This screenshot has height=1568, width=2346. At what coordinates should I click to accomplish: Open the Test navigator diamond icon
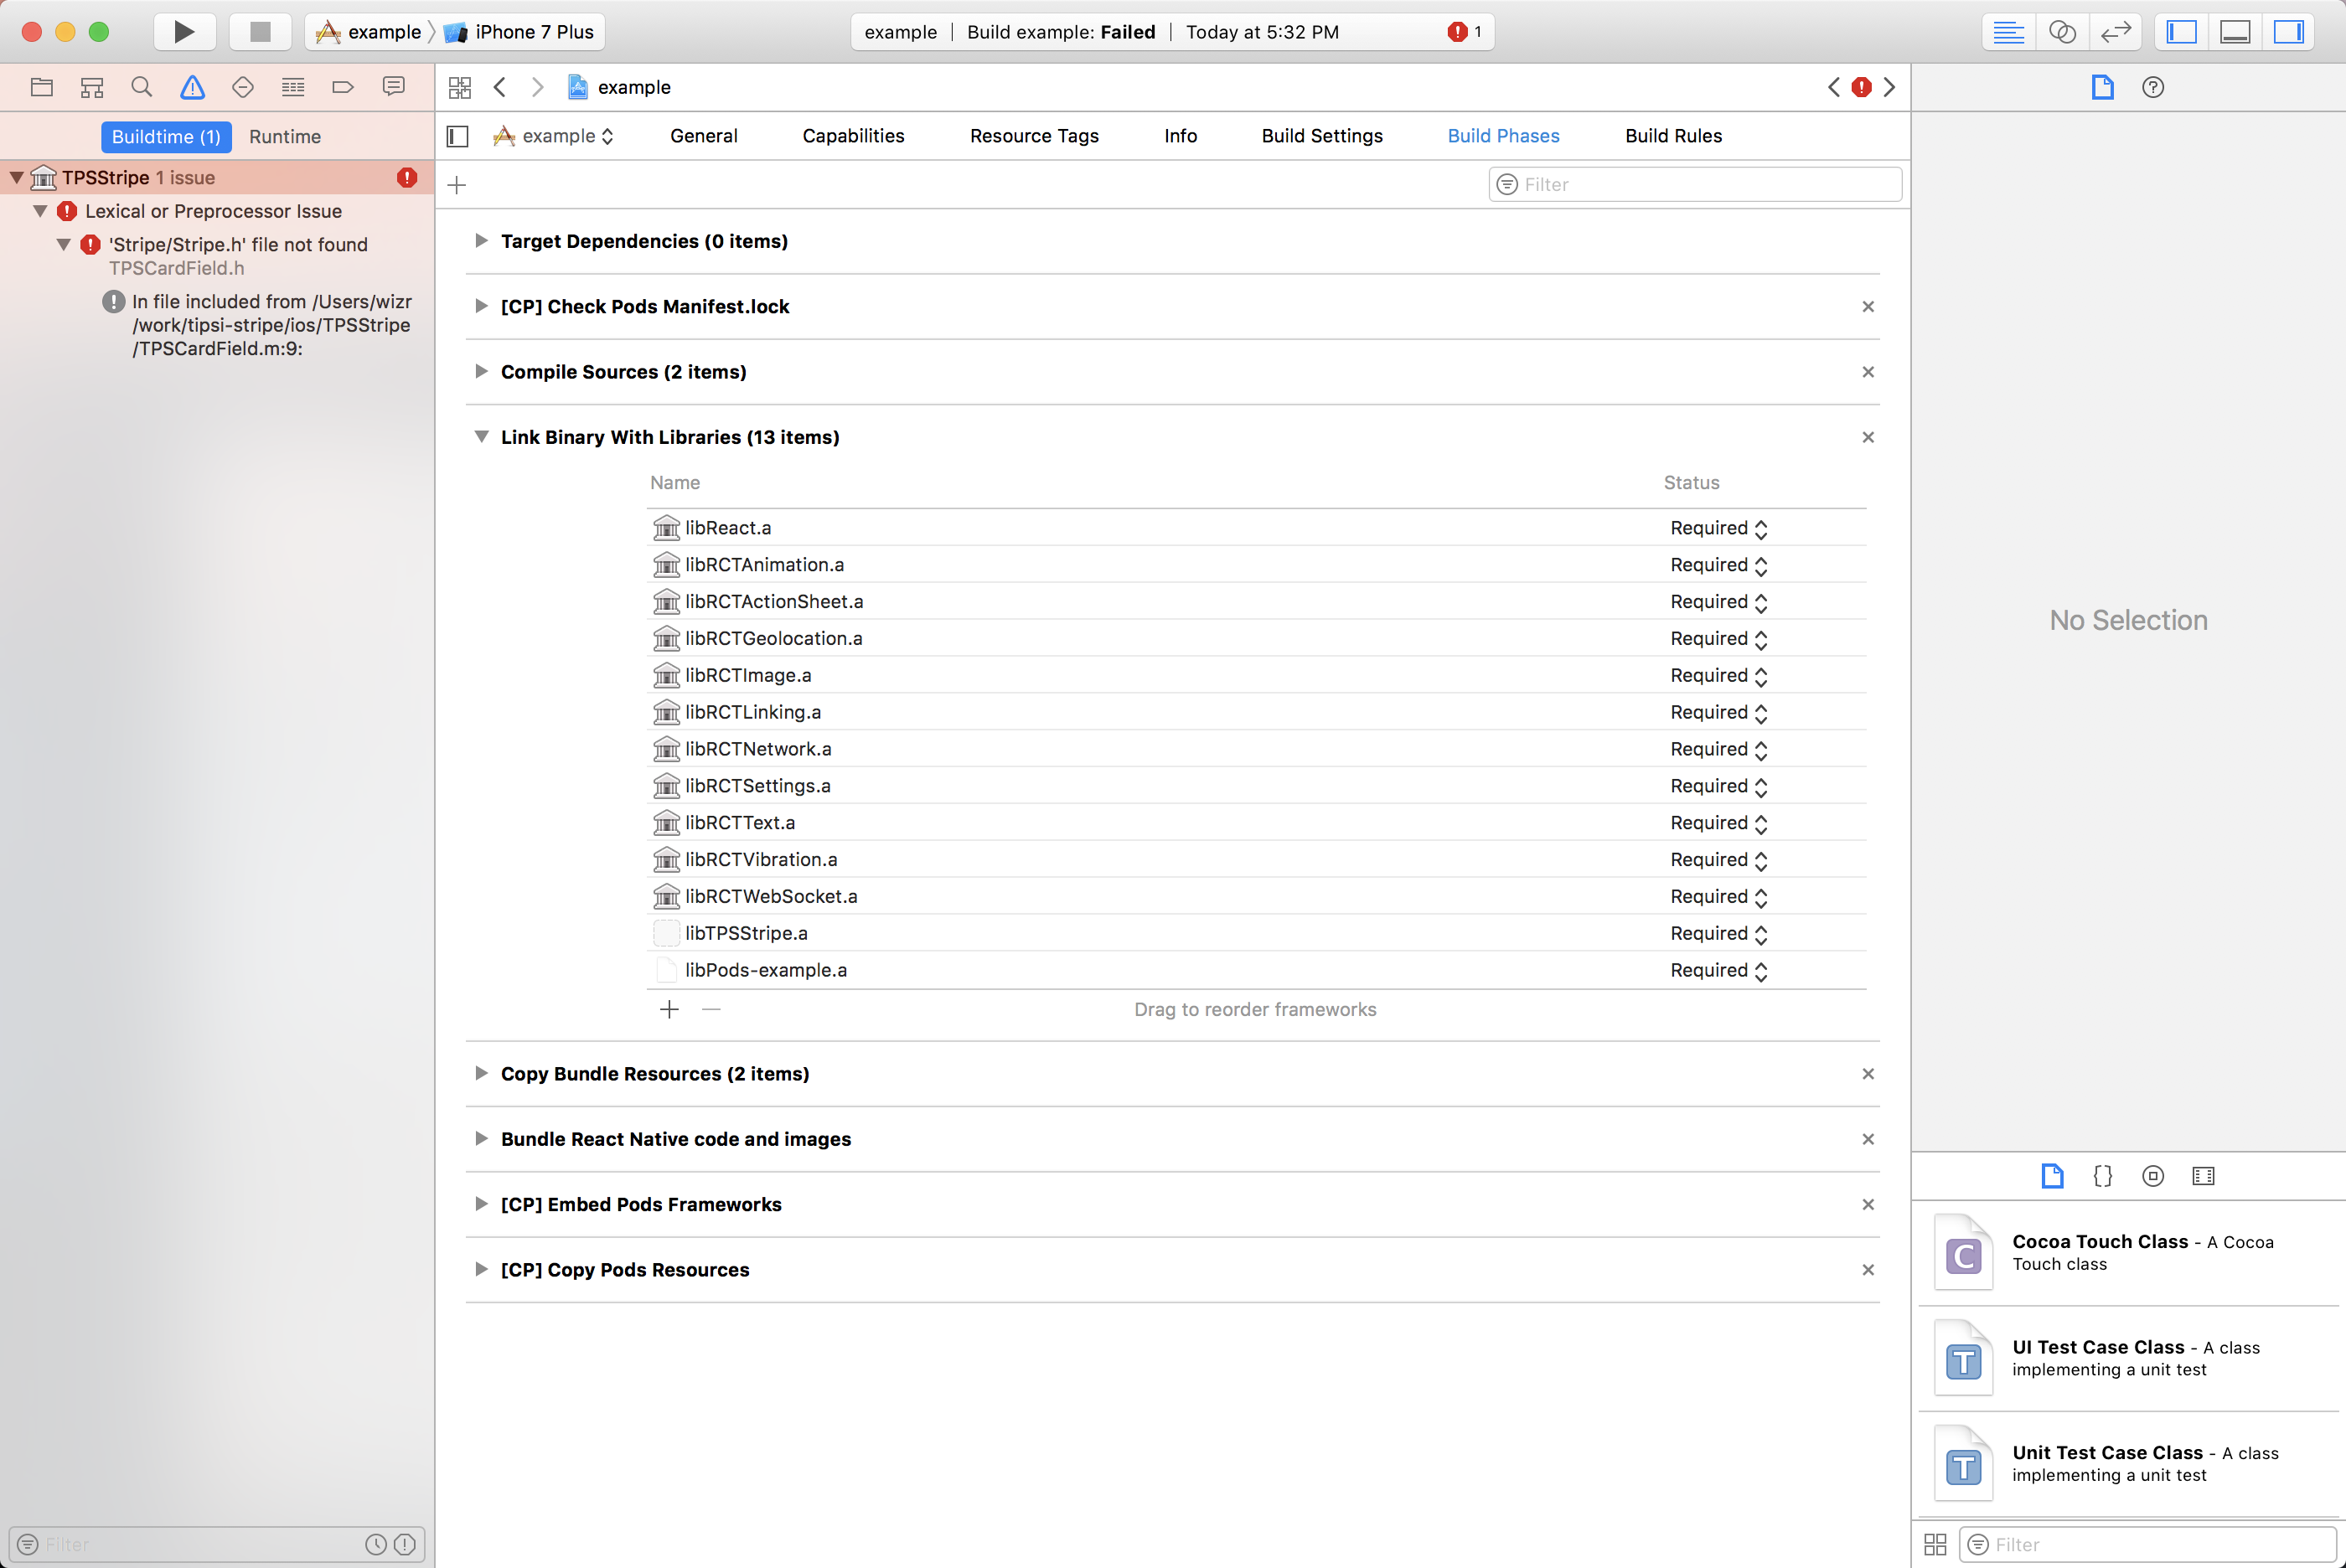pos(243,87)
